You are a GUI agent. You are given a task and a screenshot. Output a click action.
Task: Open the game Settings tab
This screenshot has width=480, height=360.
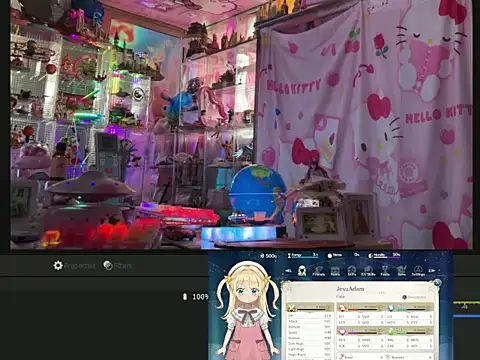418,271
